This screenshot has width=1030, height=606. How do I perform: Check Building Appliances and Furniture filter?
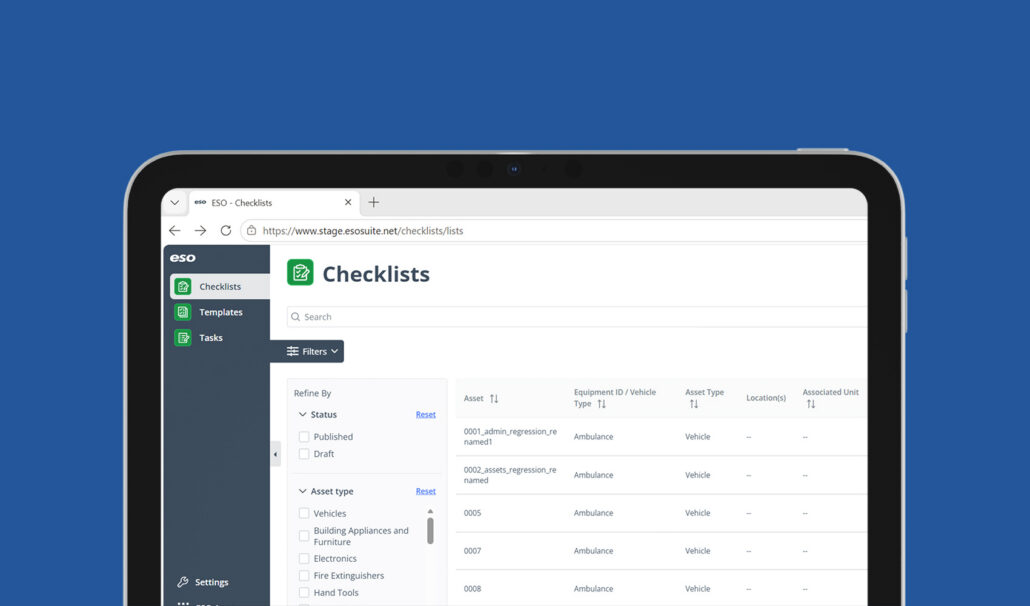coord(303,536)
